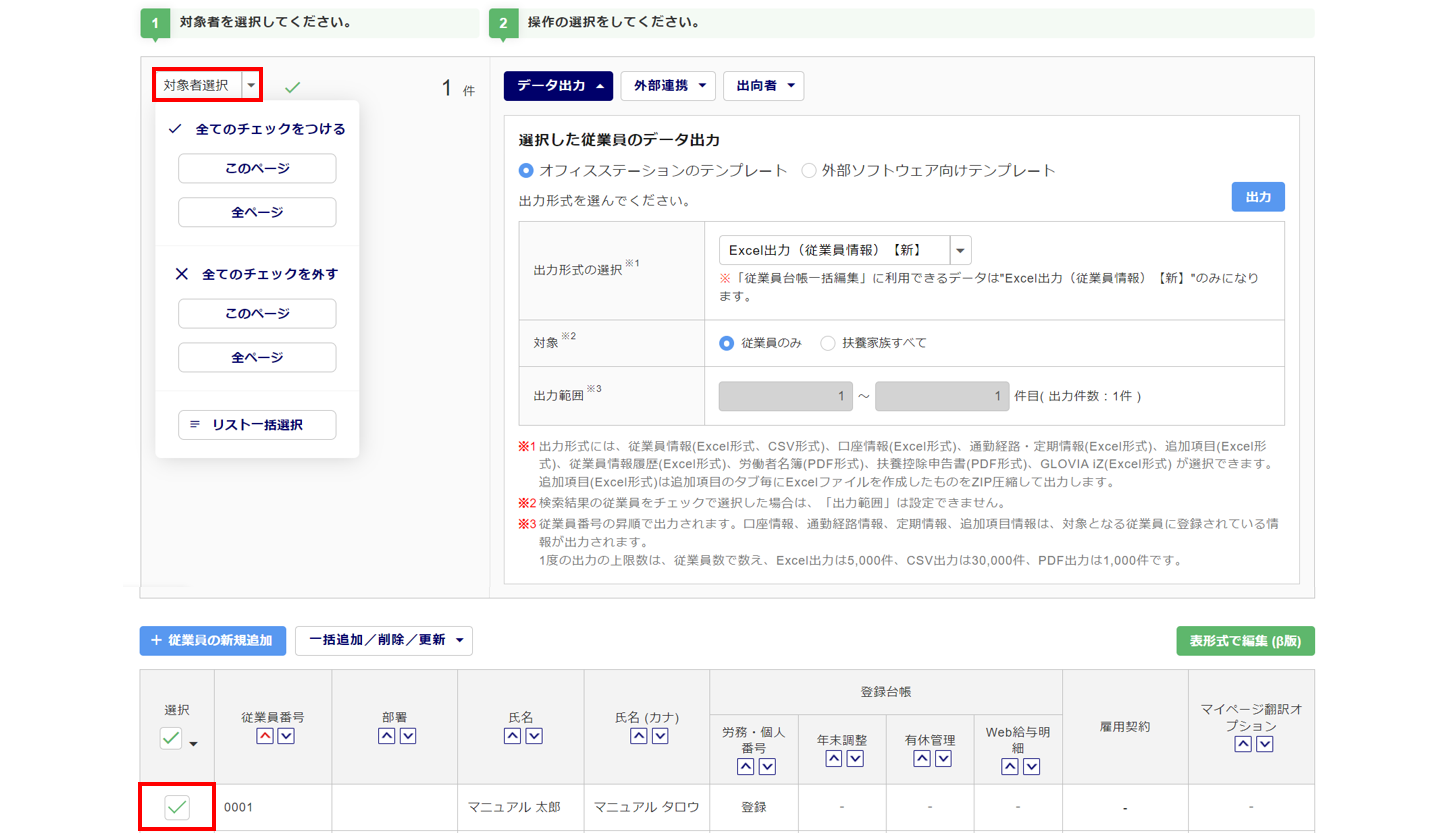
Task: Click the kana name マニュアル タロウ
Action: click(x=646, y=806)
